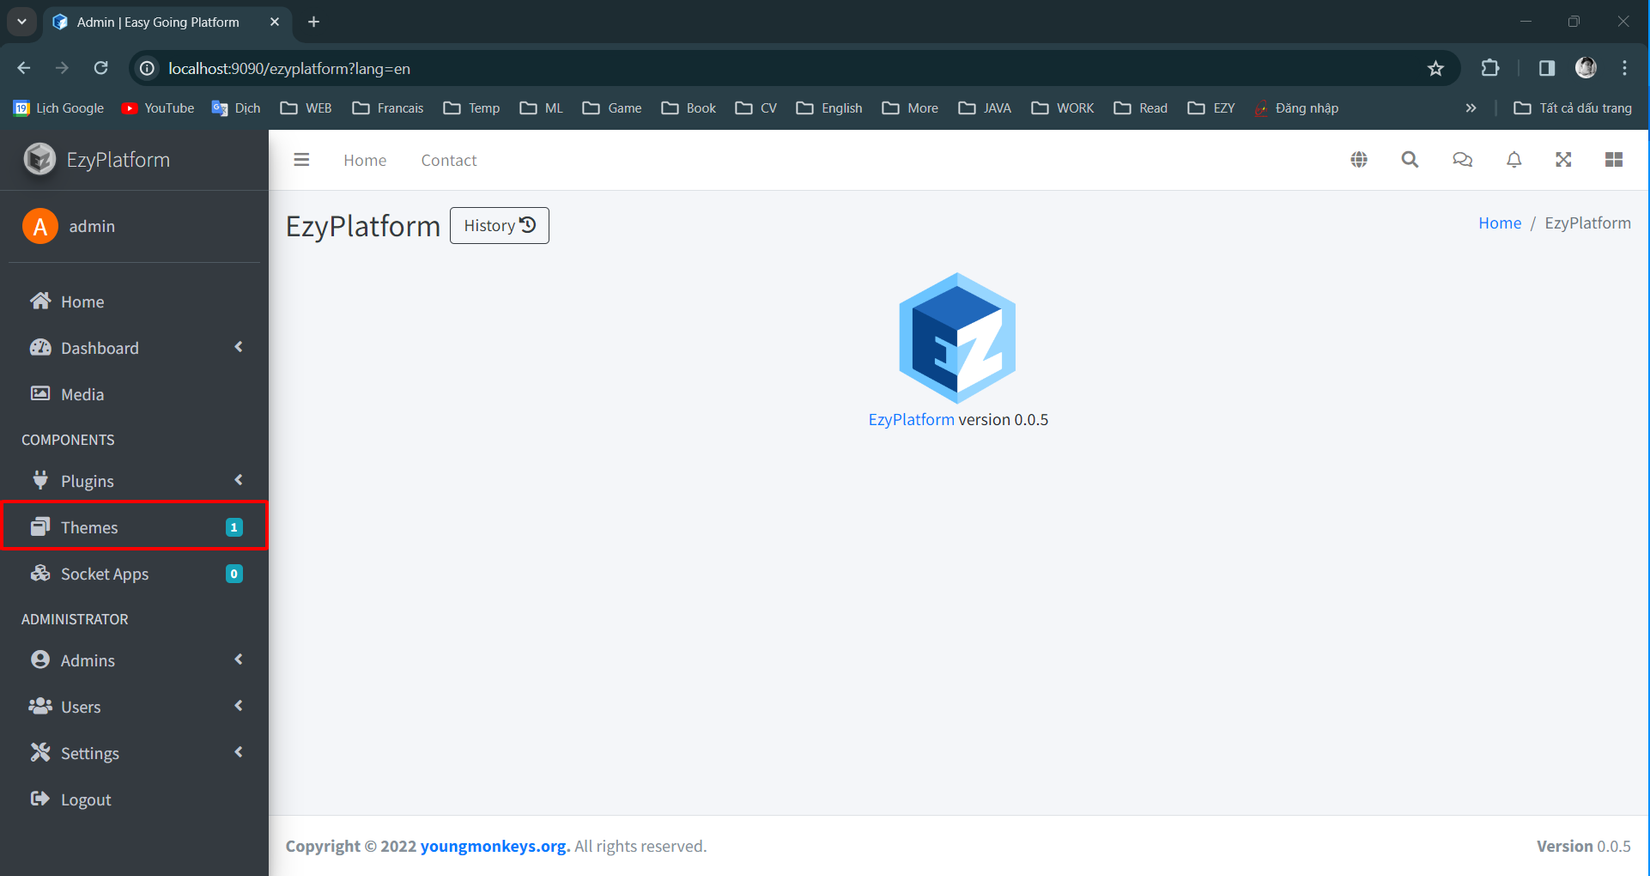Open Plugins in the sidebar
This screenshot has width=1650, height=876.
[x=134, y=481]
